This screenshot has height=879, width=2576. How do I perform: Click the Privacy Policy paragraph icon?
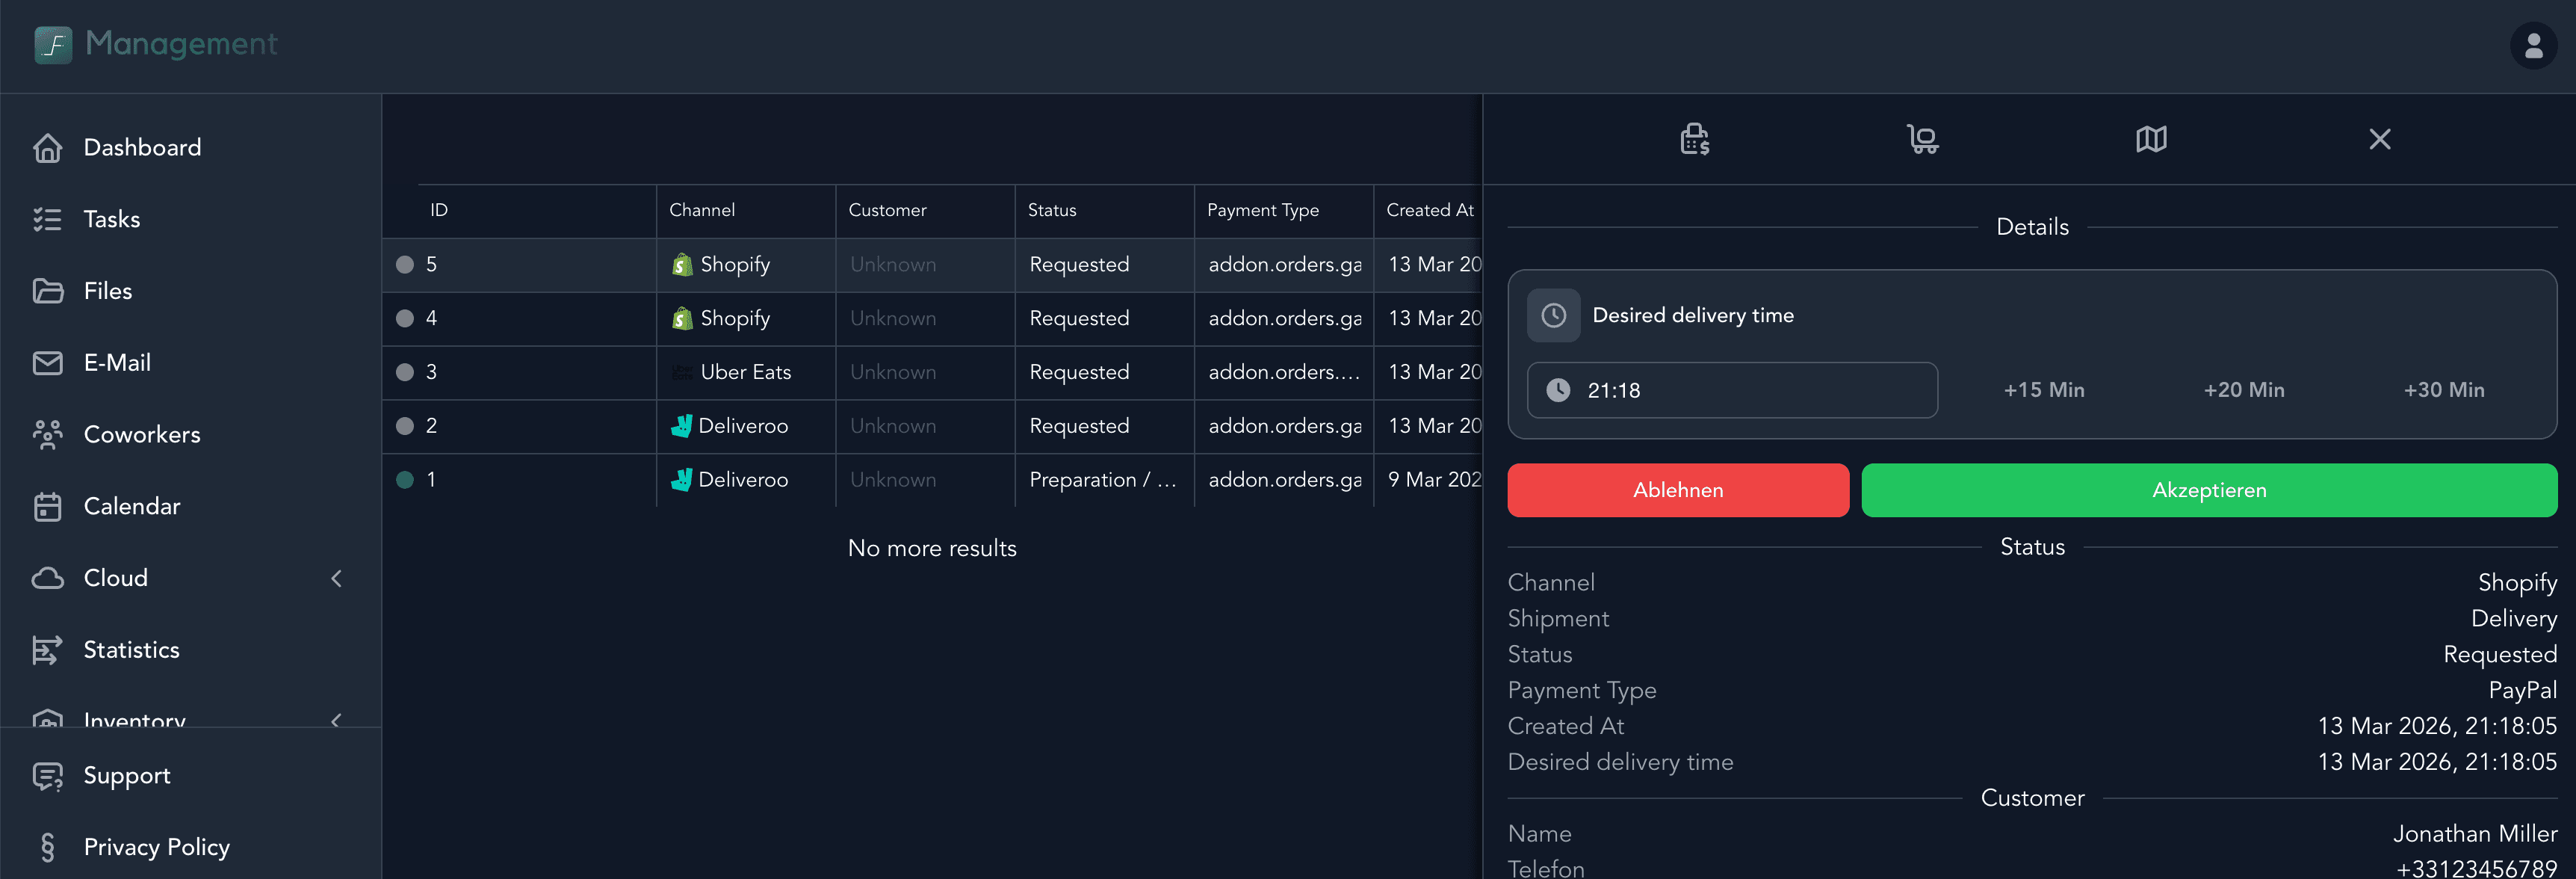pos(48,848)
